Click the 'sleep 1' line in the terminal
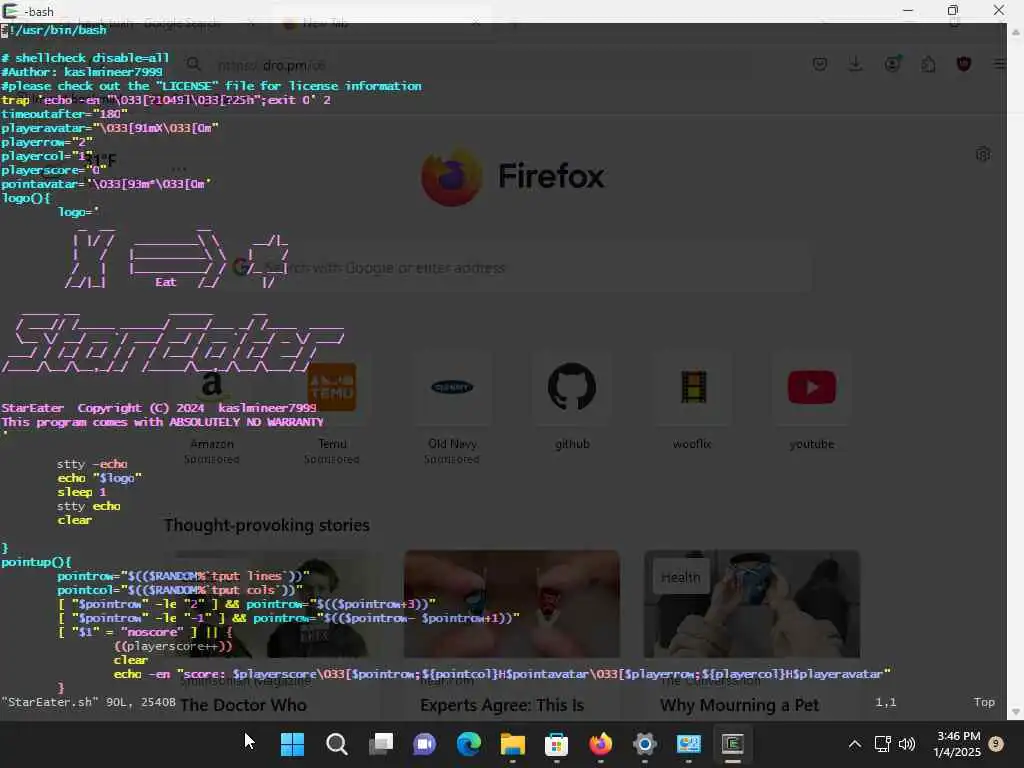Screen dimensions: 1024x768 pyautogui.click(x=82, y=492)
